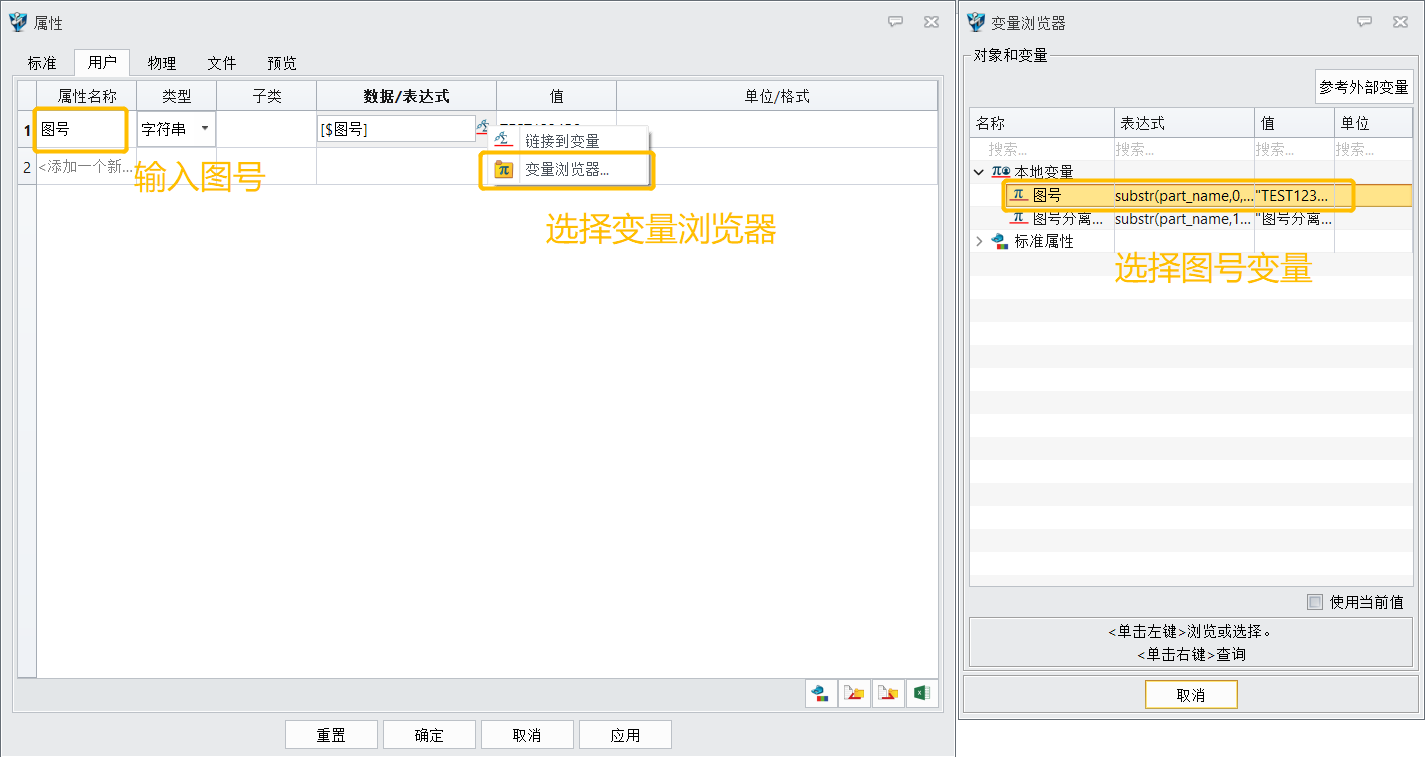Click the 确定 button
This screenshot has width=1425, height=757.
point(429,735)
